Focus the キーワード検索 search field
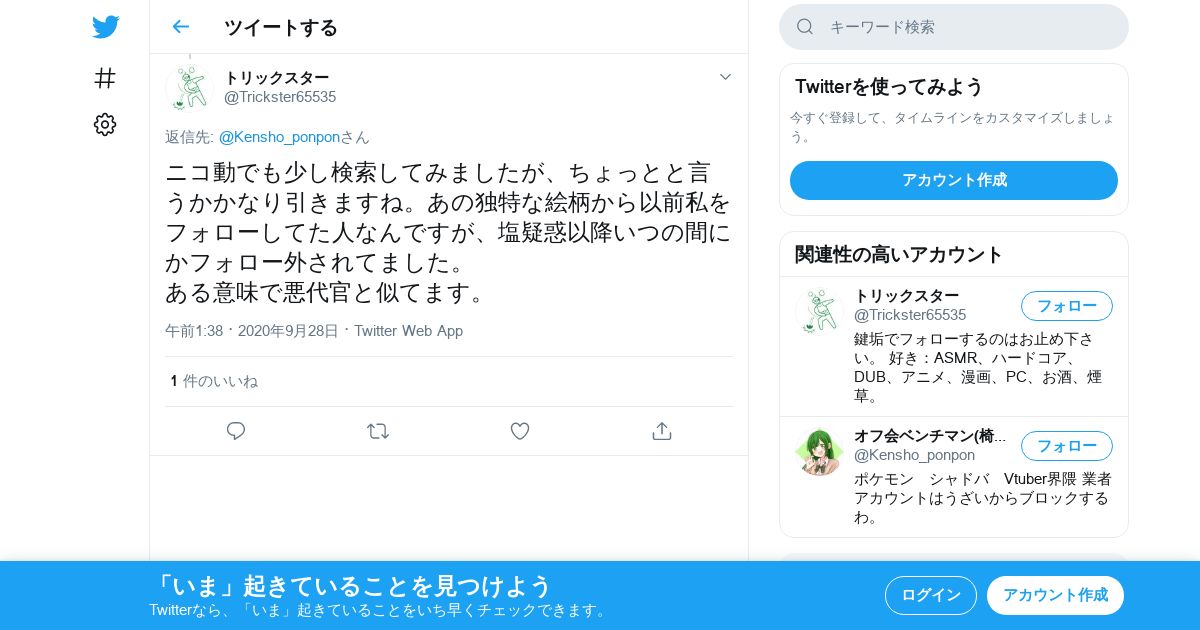 [954, 27]
